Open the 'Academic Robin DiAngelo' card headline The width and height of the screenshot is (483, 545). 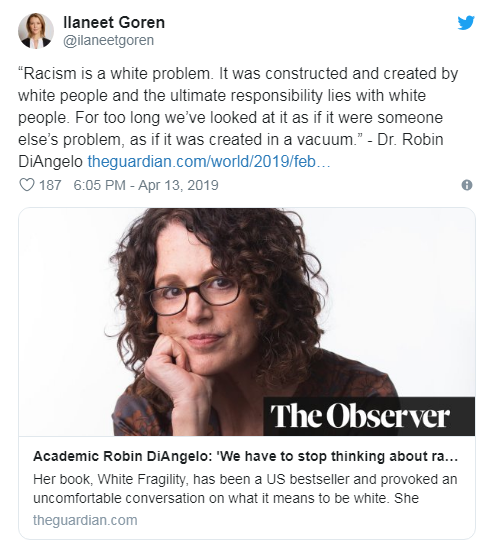(245, 456)
